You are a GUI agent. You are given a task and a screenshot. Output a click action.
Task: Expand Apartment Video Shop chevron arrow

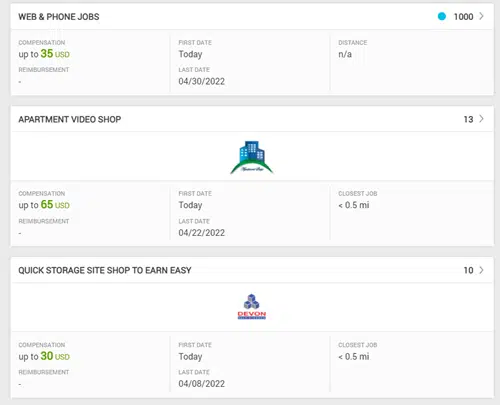coord(481,119)
